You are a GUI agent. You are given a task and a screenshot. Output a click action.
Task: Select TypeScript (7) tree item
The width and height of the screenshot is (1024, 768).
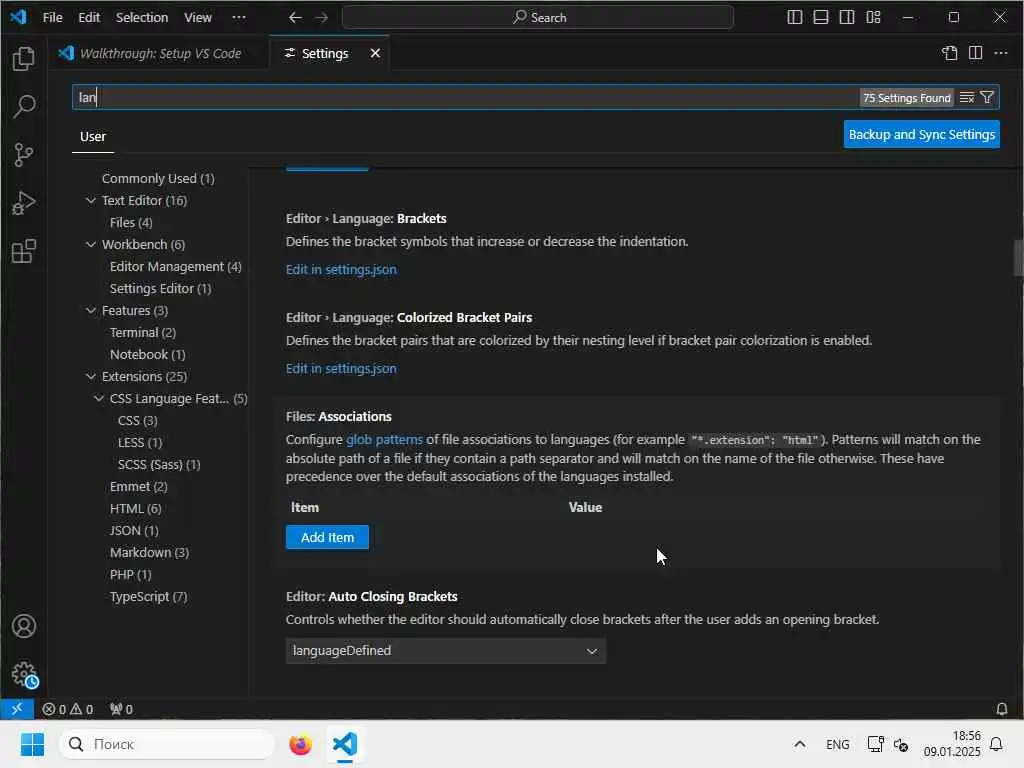click(149, 596)
